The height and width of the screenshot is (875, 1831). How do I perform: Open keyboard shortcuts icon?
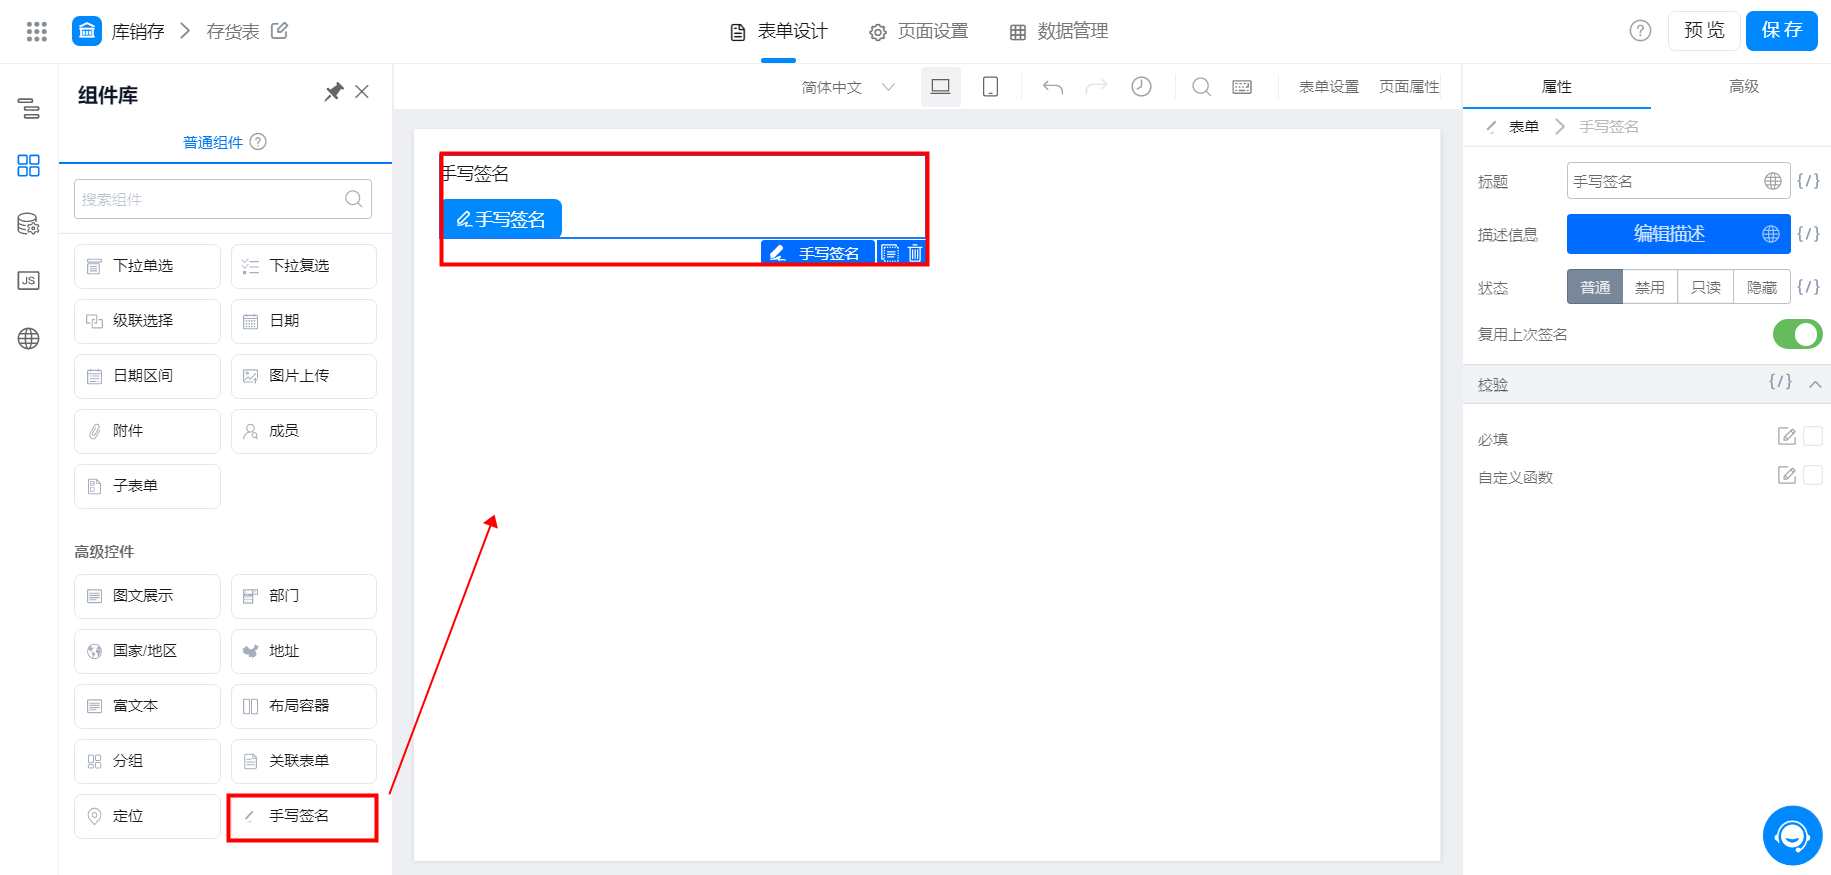click(x=1242, y=87)
